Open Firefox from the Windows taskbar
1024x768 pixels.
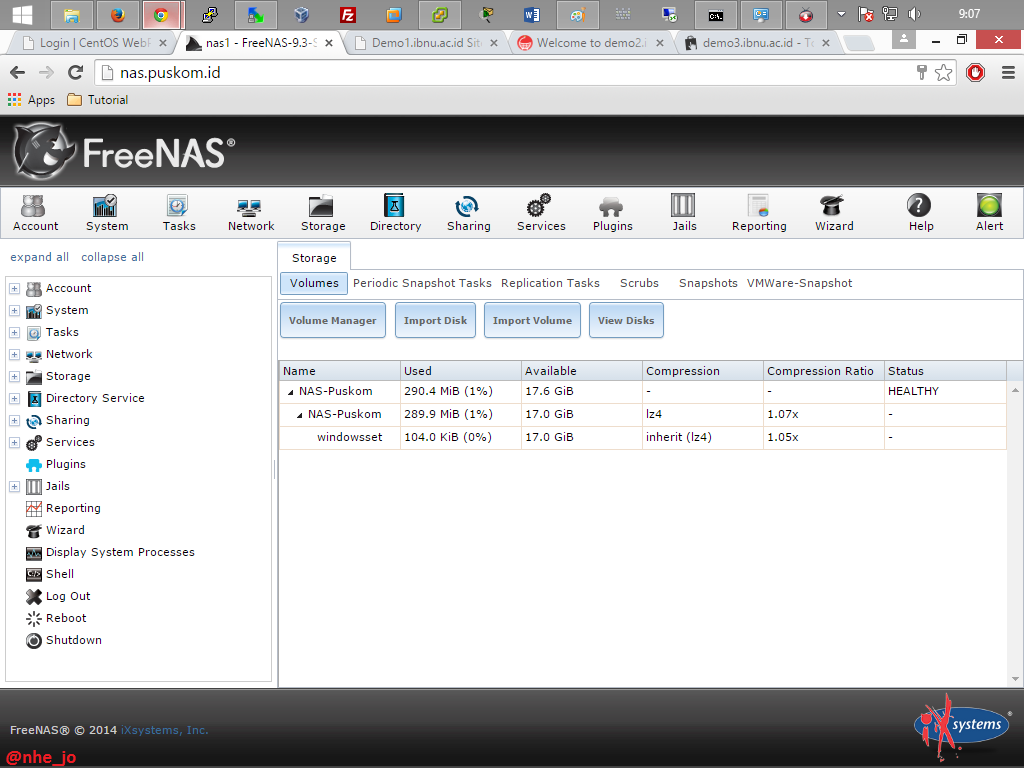[118, 14]
